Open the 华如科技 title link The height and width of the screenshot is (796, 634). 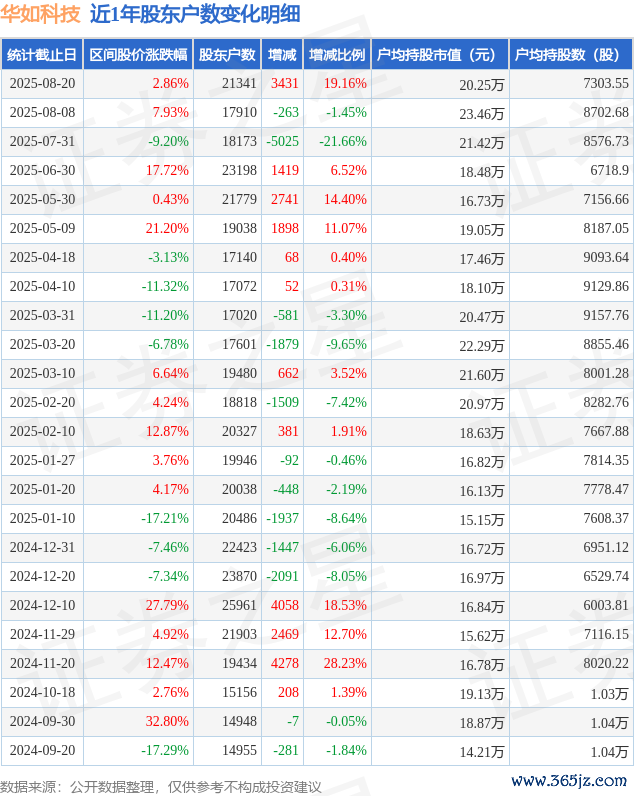pos(41,14)
